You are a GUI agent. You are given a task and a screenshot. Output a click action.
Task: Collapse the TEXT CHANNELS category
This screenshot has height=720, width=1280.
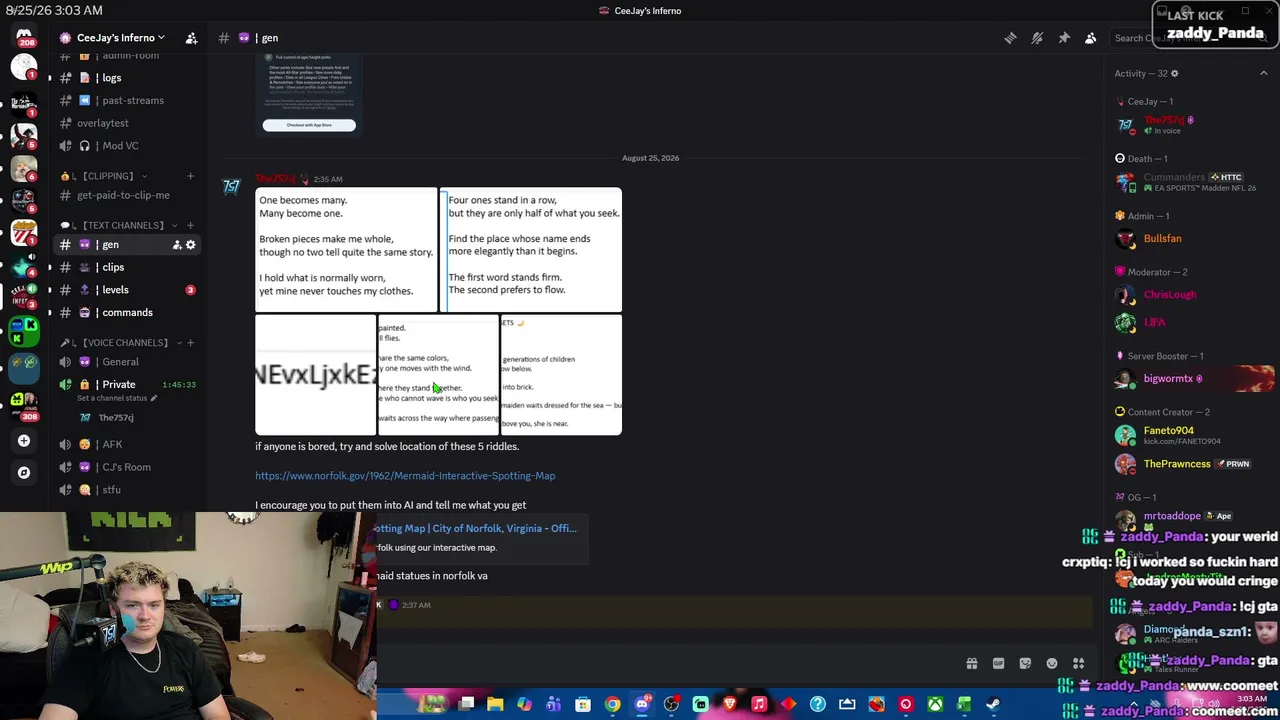(122, 225)
